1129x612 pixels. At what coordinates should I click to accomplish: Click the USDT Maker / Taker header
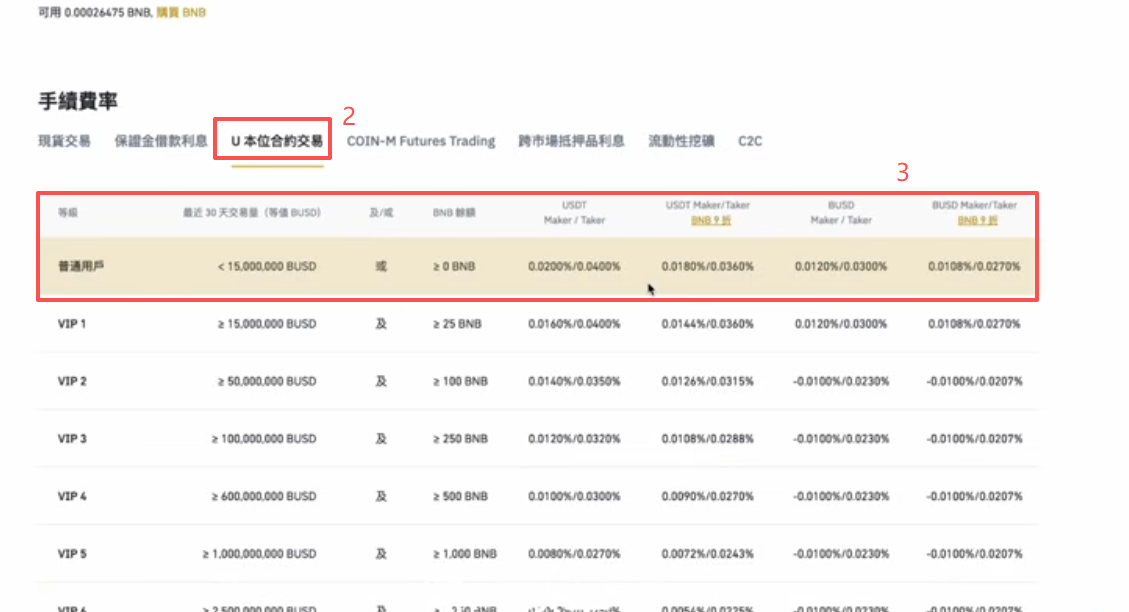(574, 212)
